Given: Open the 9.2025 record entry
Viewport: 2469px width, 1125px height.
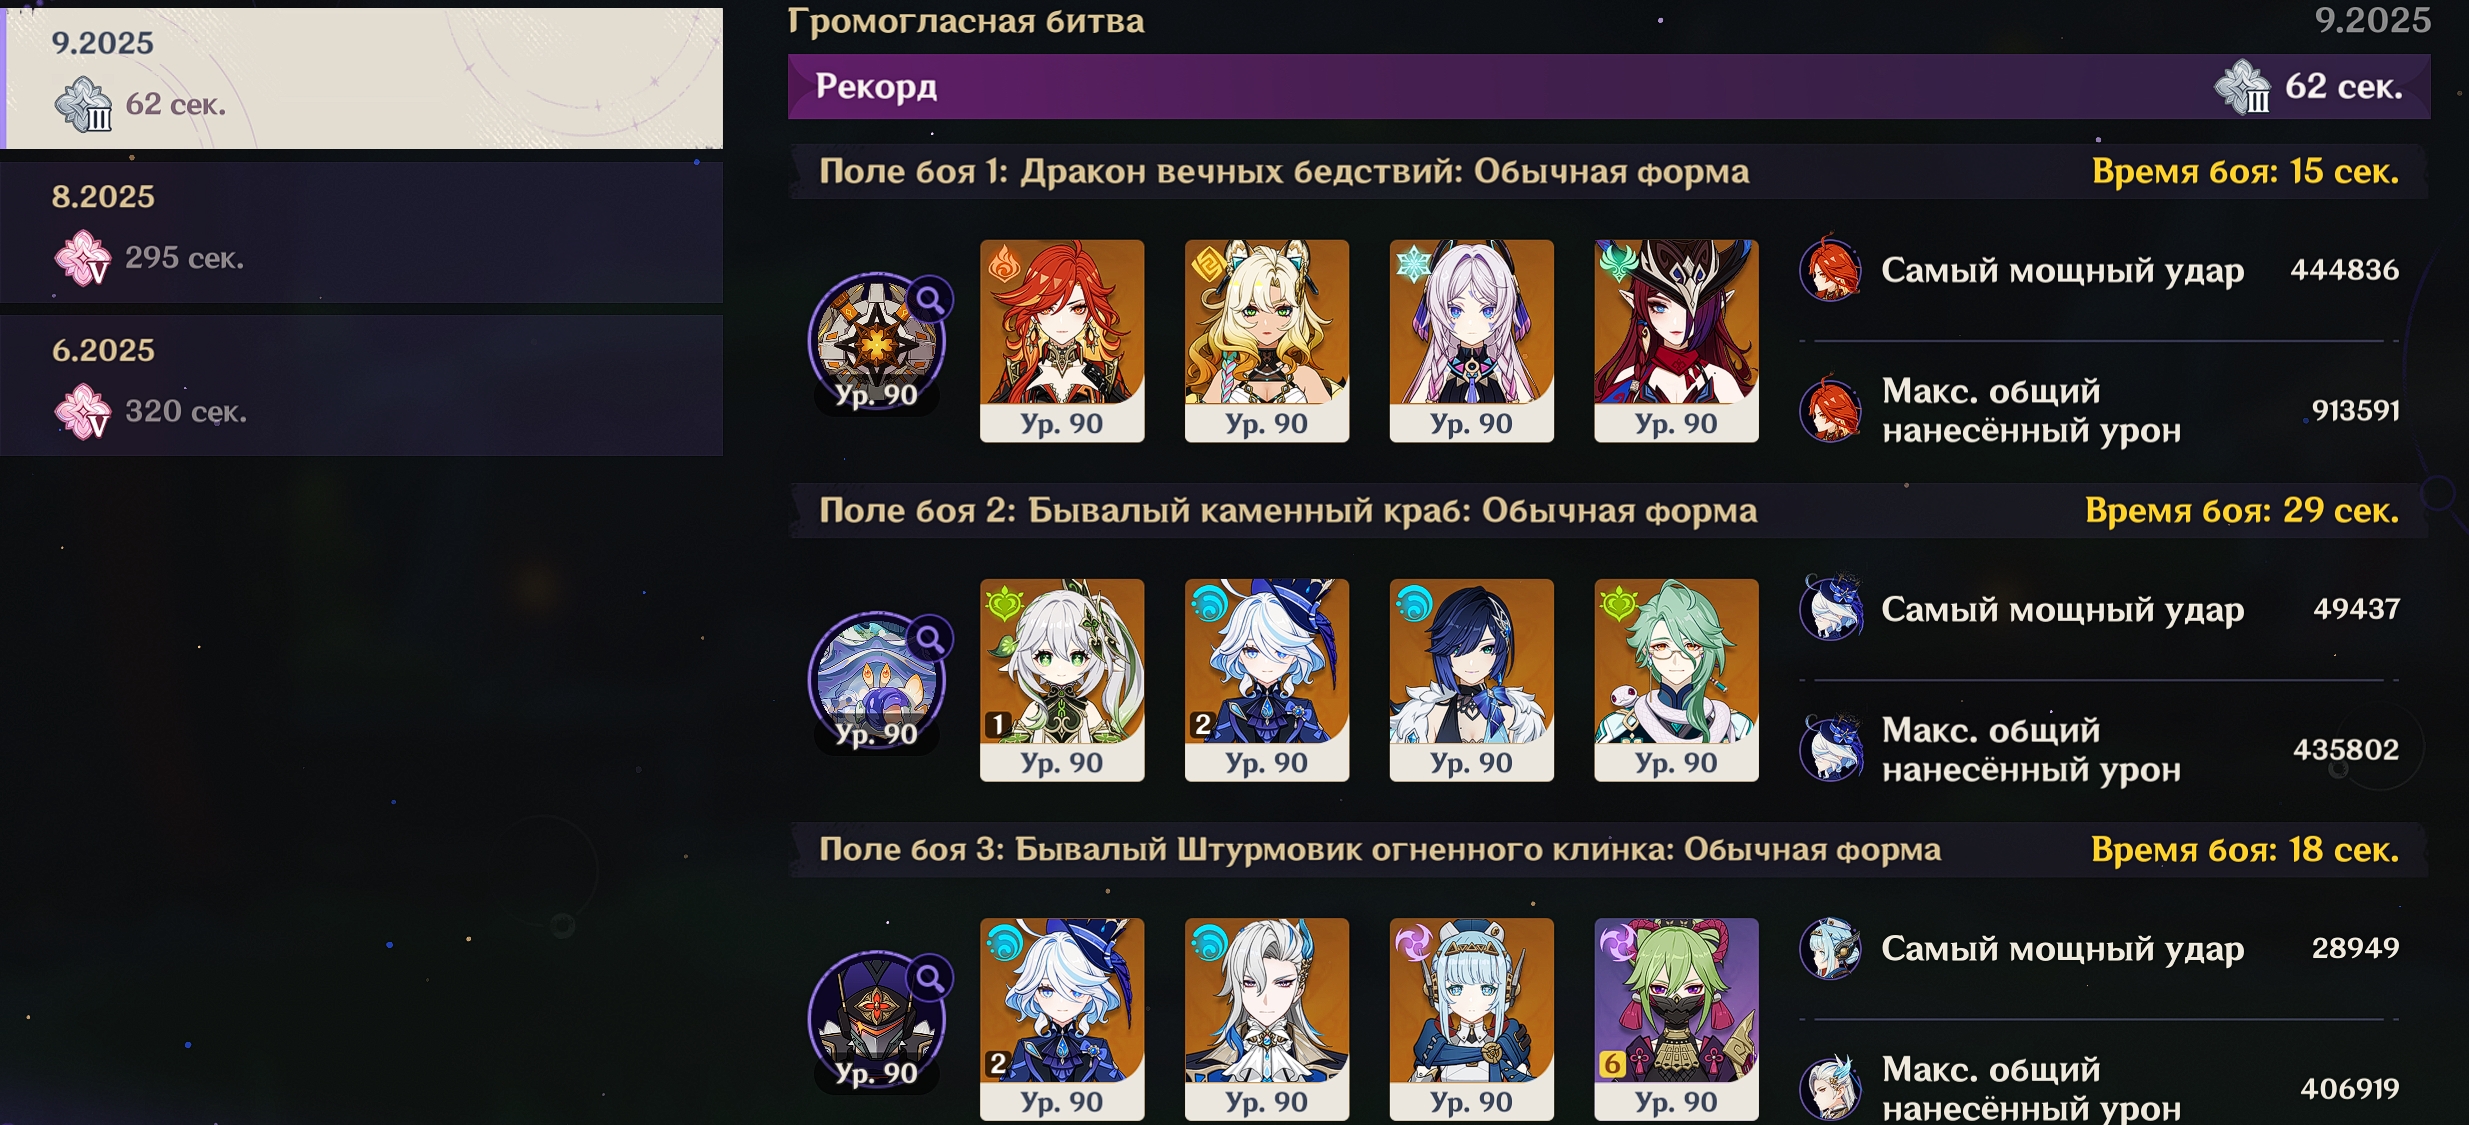Looking at the screenshot, I should (362, 78).
